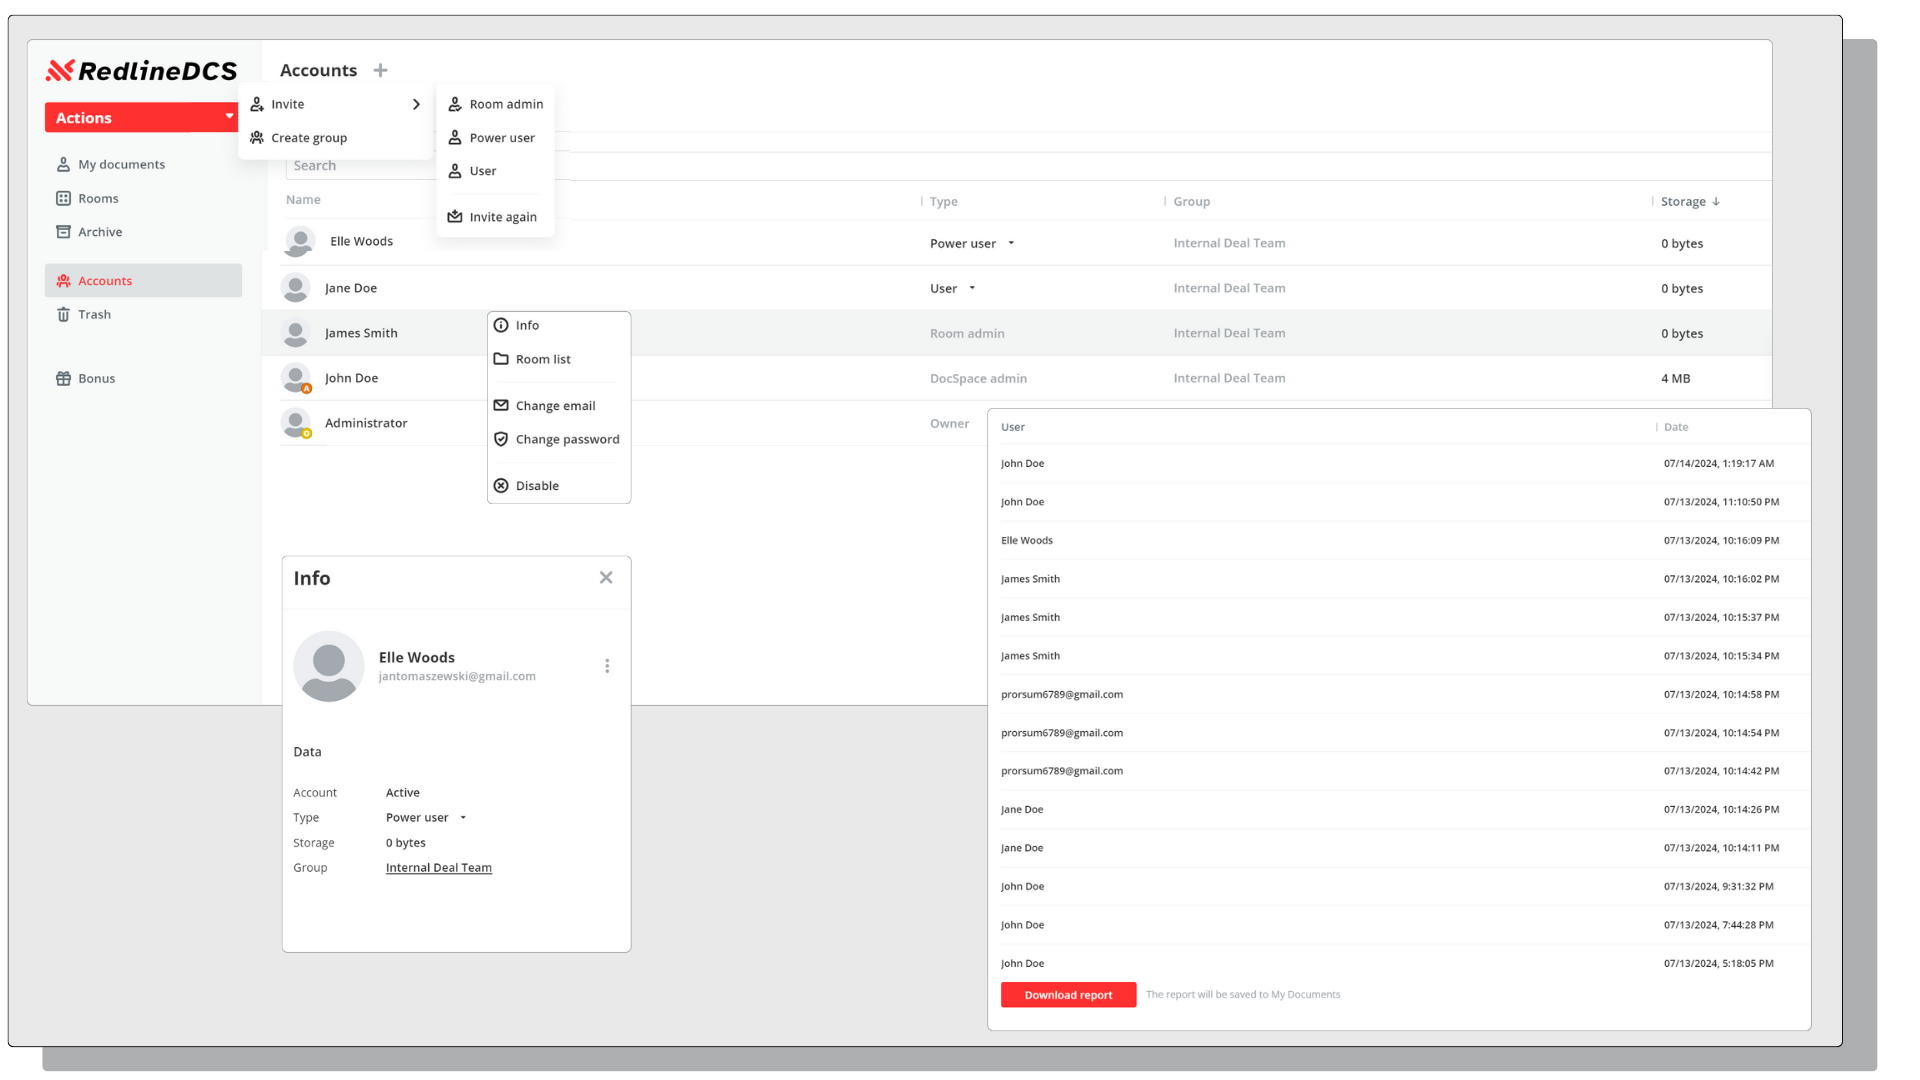Select My documents in sidebar
Image resolution: width=1920 pixels, height=1080 pixels.
122,164
